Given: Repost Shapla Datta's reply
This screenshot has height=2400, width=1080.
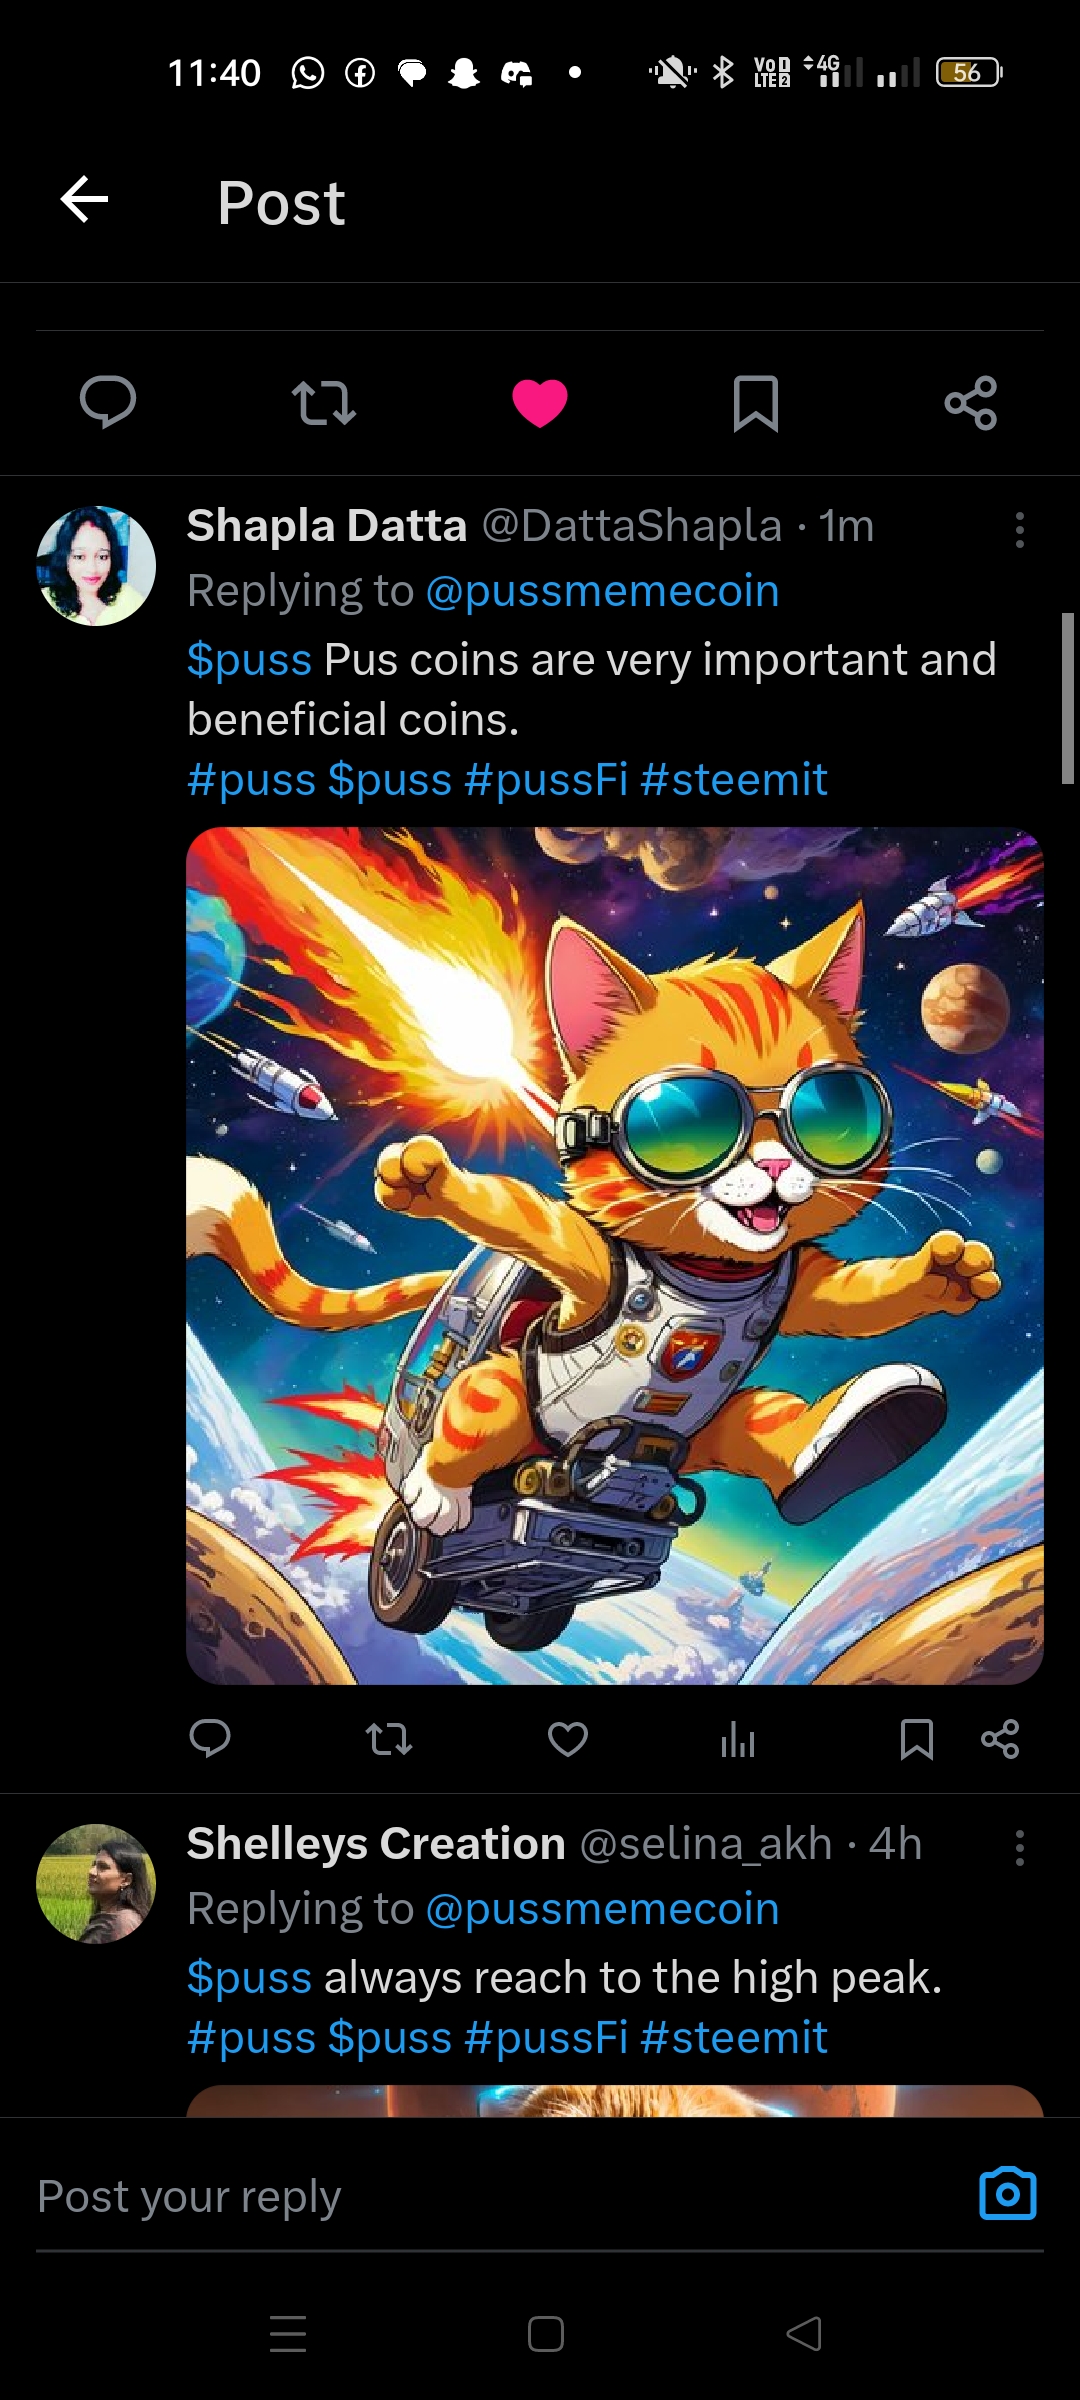Looking at the screenshot, I should pyautogui.click(x=389, y=1740).
